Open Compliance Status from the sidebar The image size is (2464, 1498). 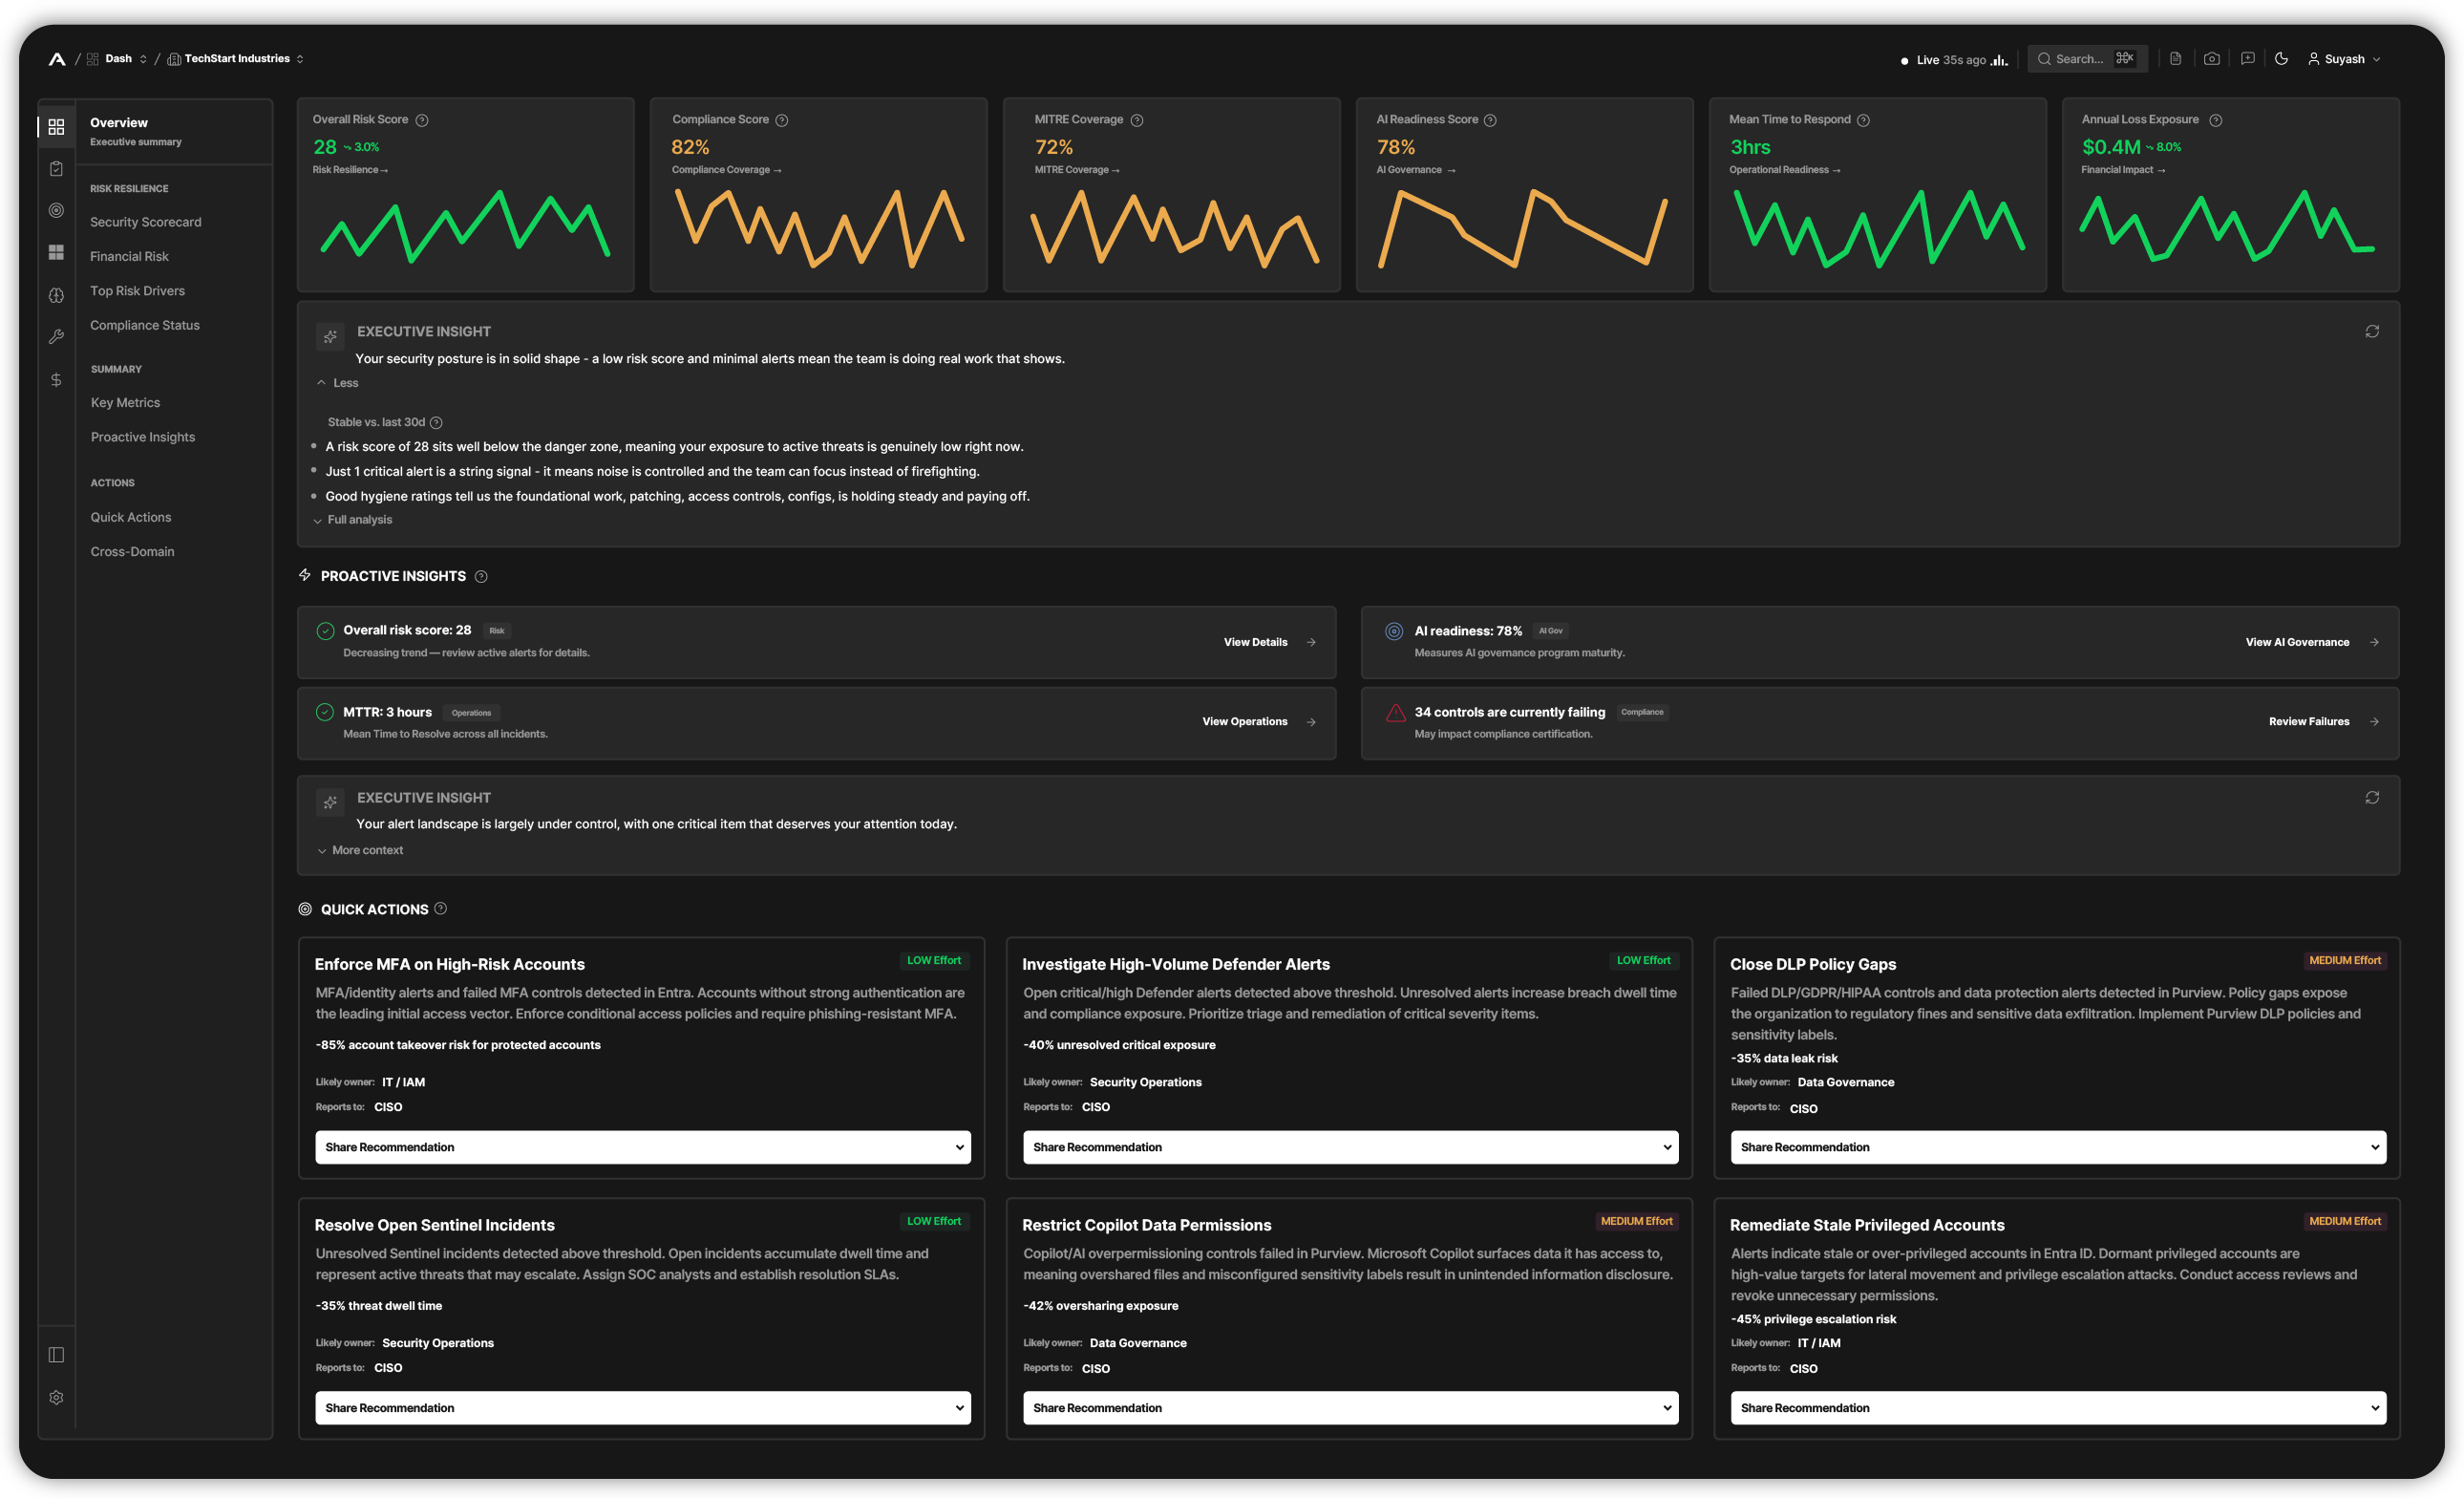(x=144, y=324)
